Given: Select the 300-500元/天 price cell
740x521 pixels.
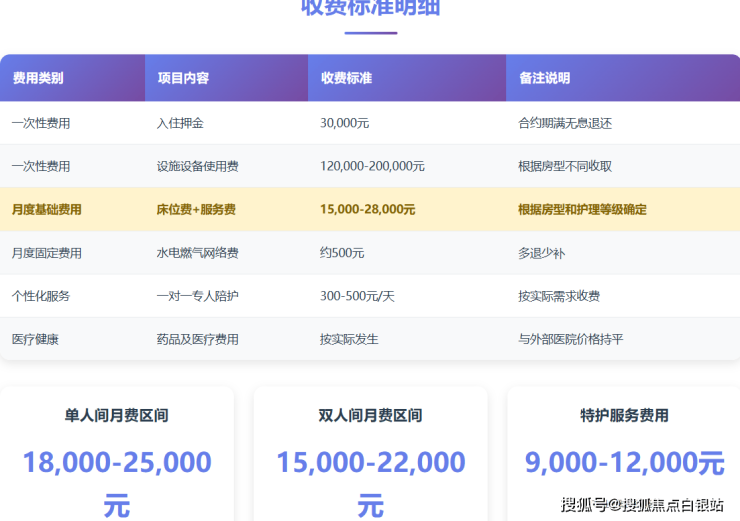Looking at the screenshot, I should (x=357, y=296).
